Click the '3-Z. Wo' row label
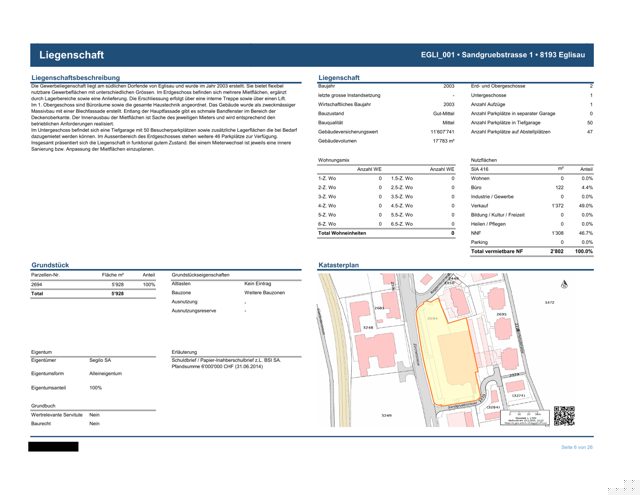The image size is (640, 495). [x=327, y=197]
